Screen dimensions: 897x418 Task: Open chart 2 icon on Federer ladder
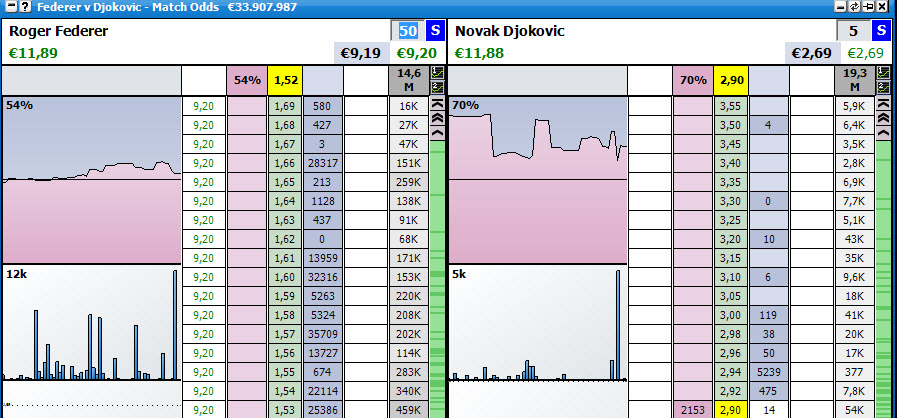click(x=438, y=87)
